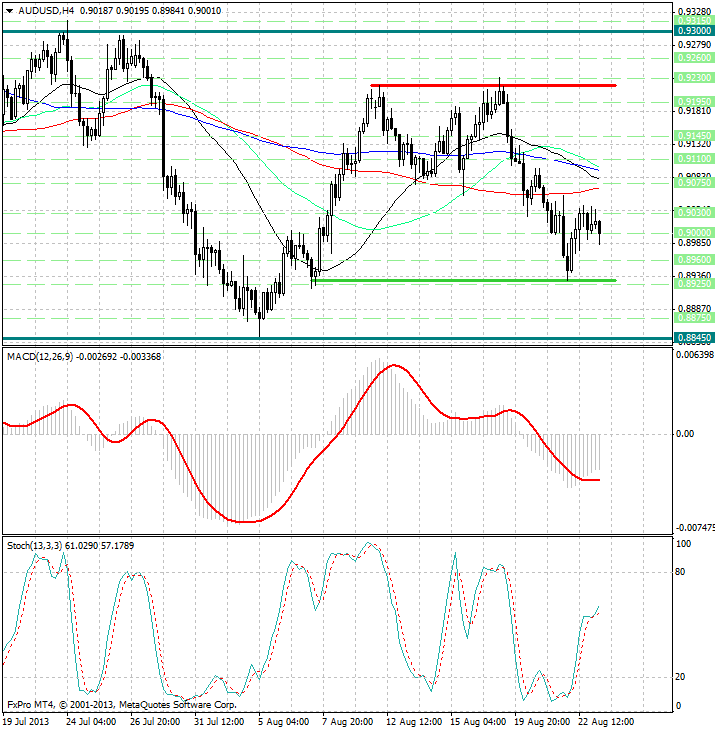Screen dimensions: 715x730
Task: Select the 19 Jul 2013 date label
Action: 25,721
